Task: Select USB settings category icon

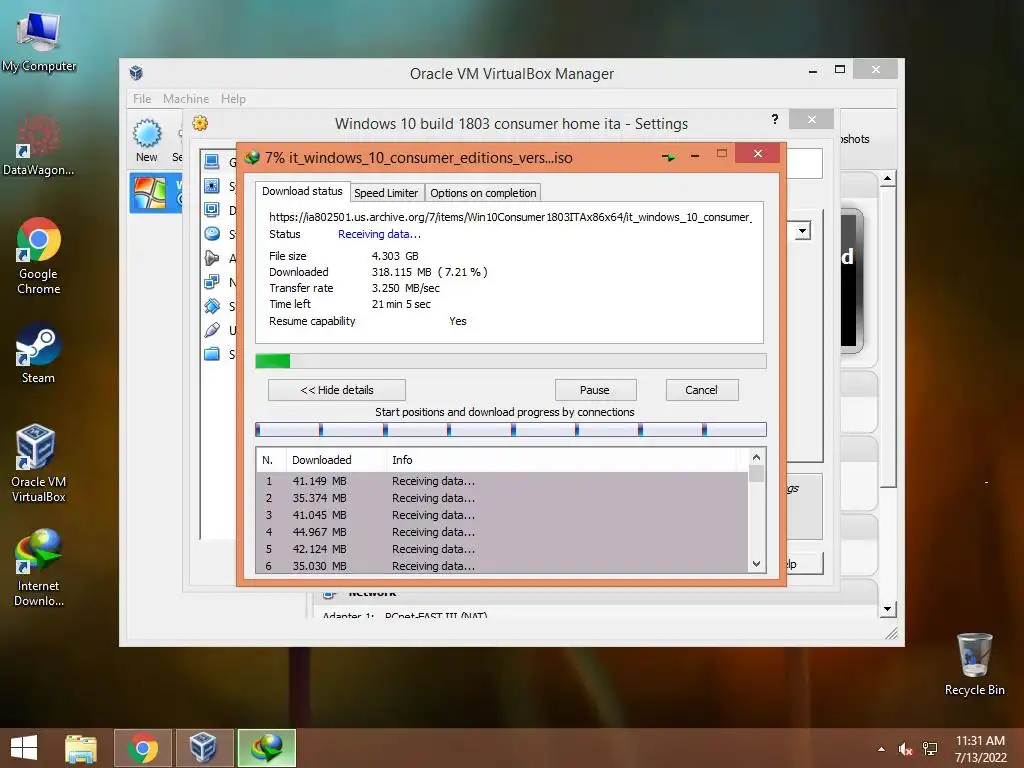Action: point(212,330)
